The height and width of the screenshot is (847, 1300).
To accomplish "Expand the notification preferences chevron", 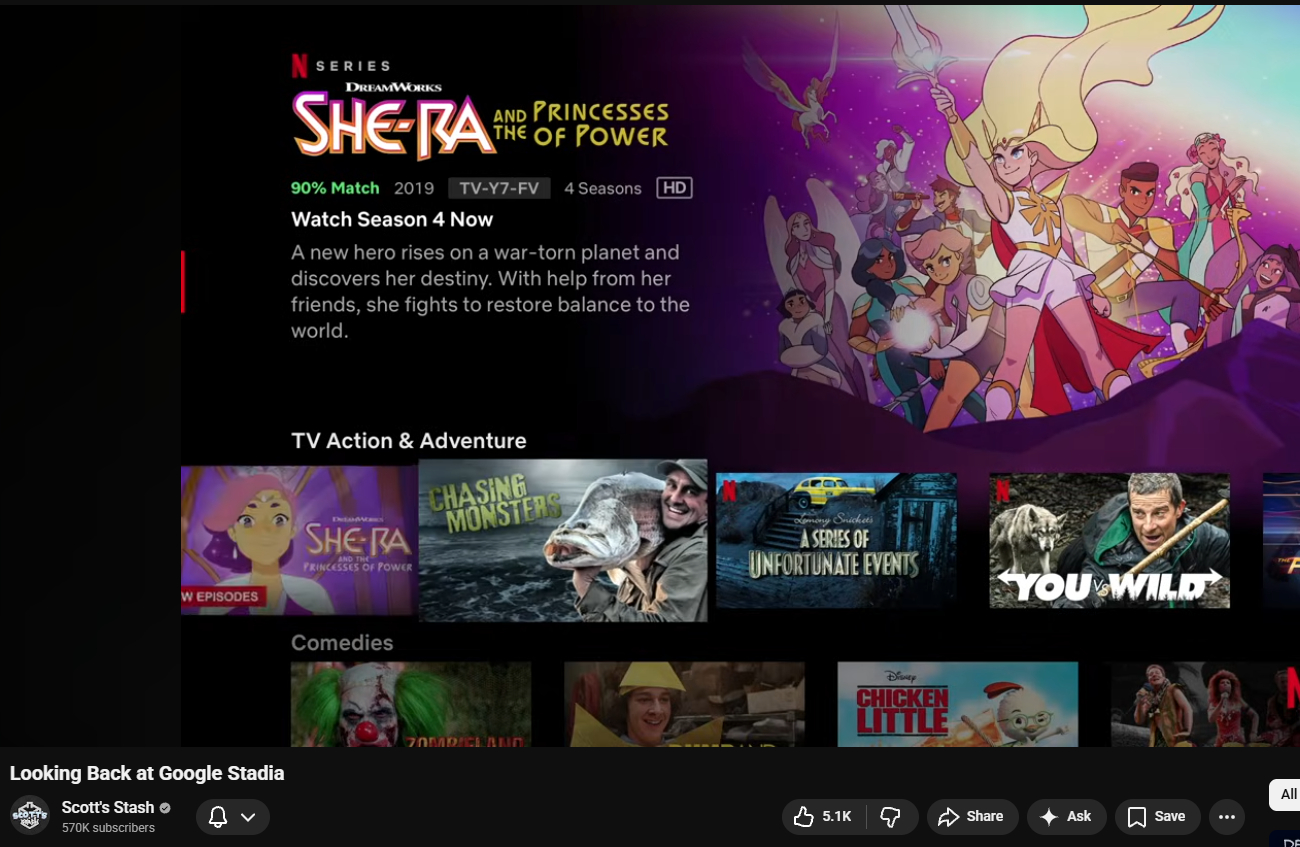I will click(x=248, y=817).
